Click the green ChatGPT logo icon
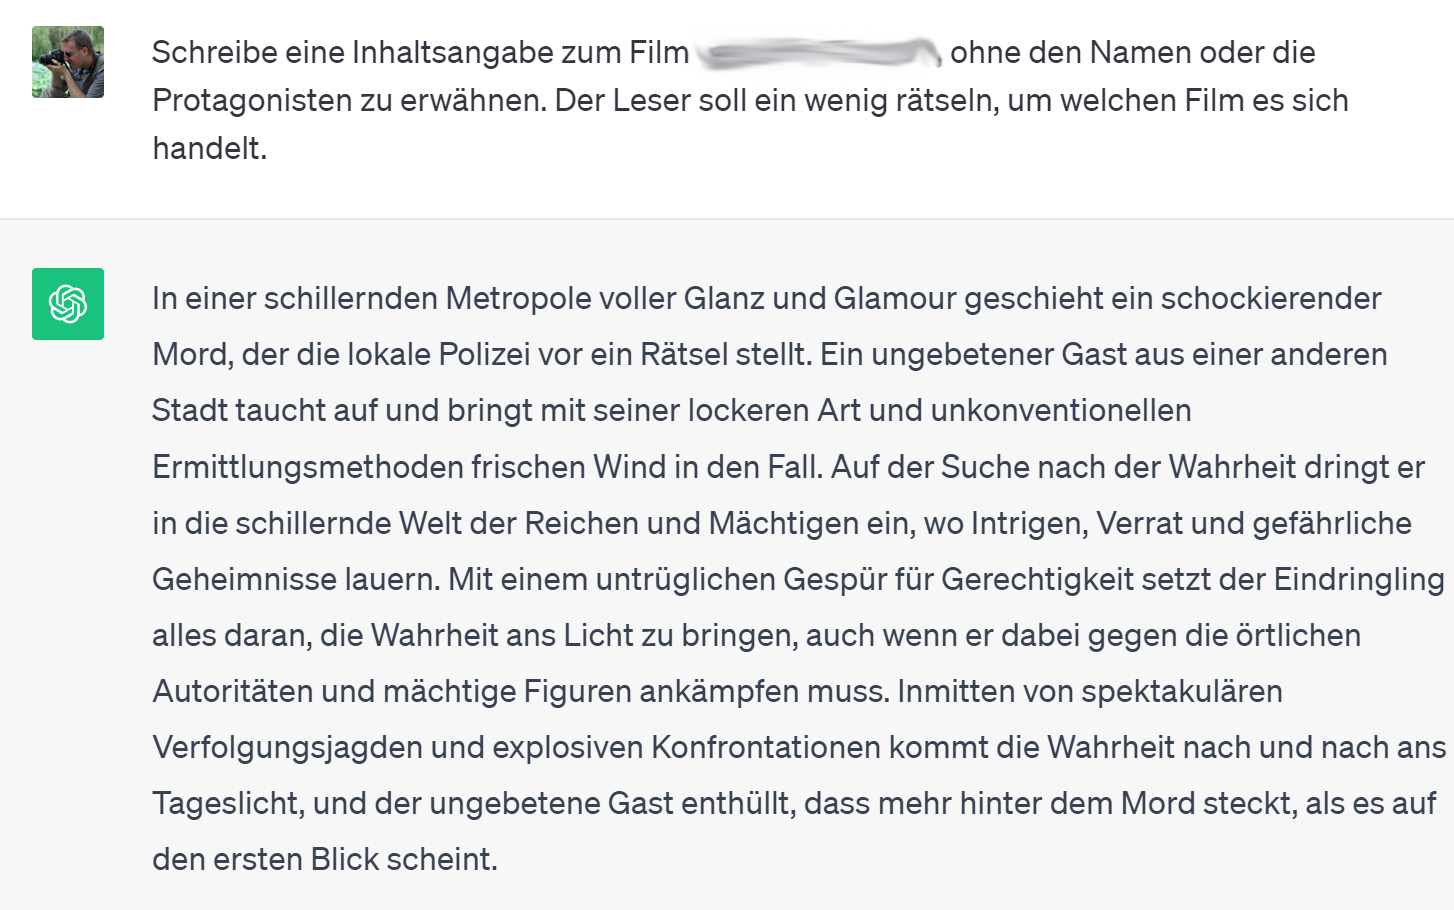The width and height of the screenshot is (1454, 910). [68, 304]
